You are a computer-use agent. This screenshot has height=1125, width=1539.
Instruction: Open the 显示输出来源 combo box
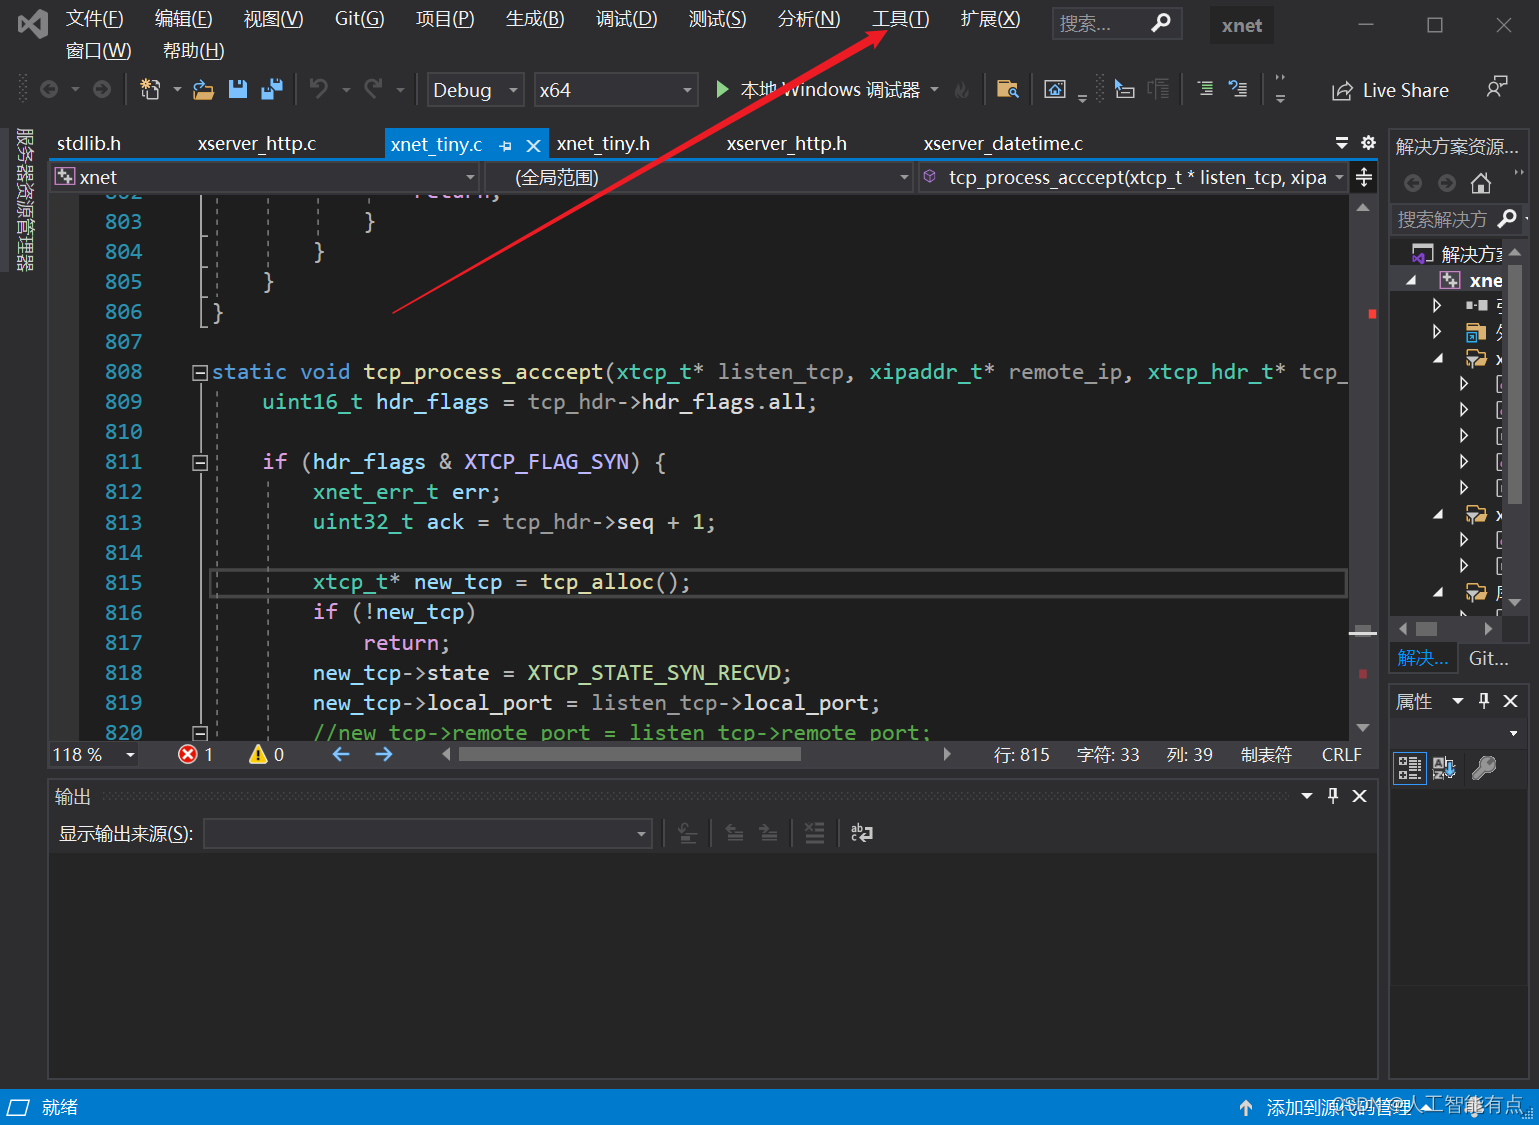point(428,834)
